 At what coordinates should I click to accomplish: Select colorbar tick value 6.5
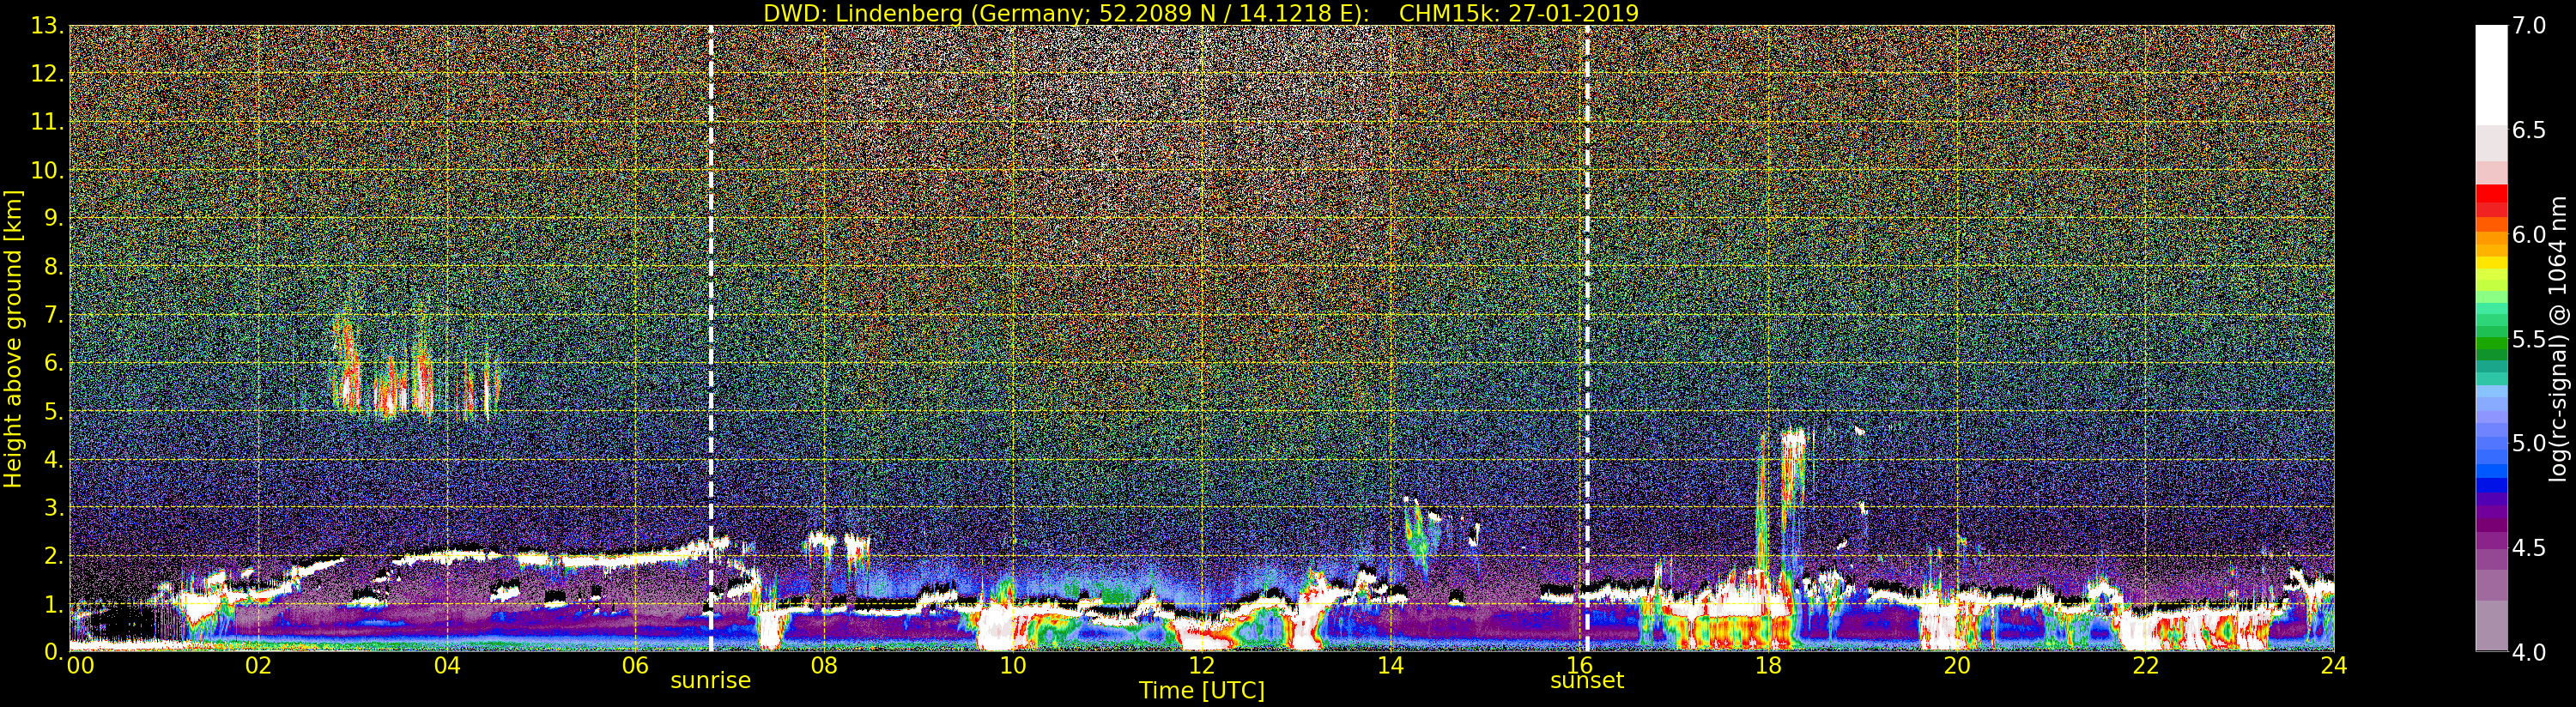(2528, 130)
